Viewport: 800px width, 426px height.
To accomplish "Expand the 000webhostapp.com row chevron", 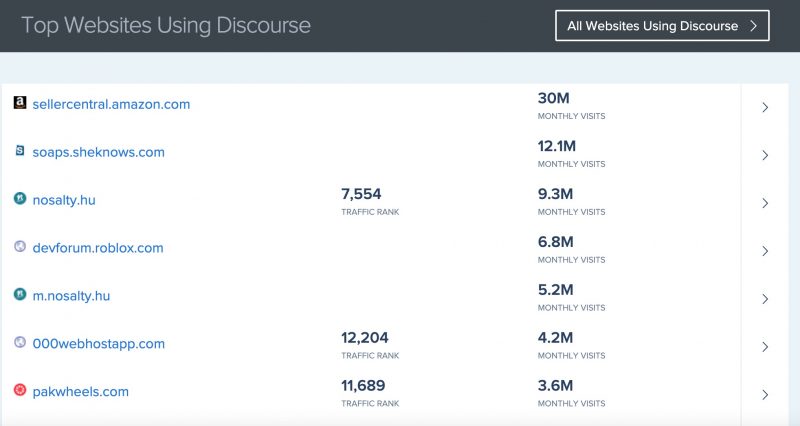I will coord(765,348).
